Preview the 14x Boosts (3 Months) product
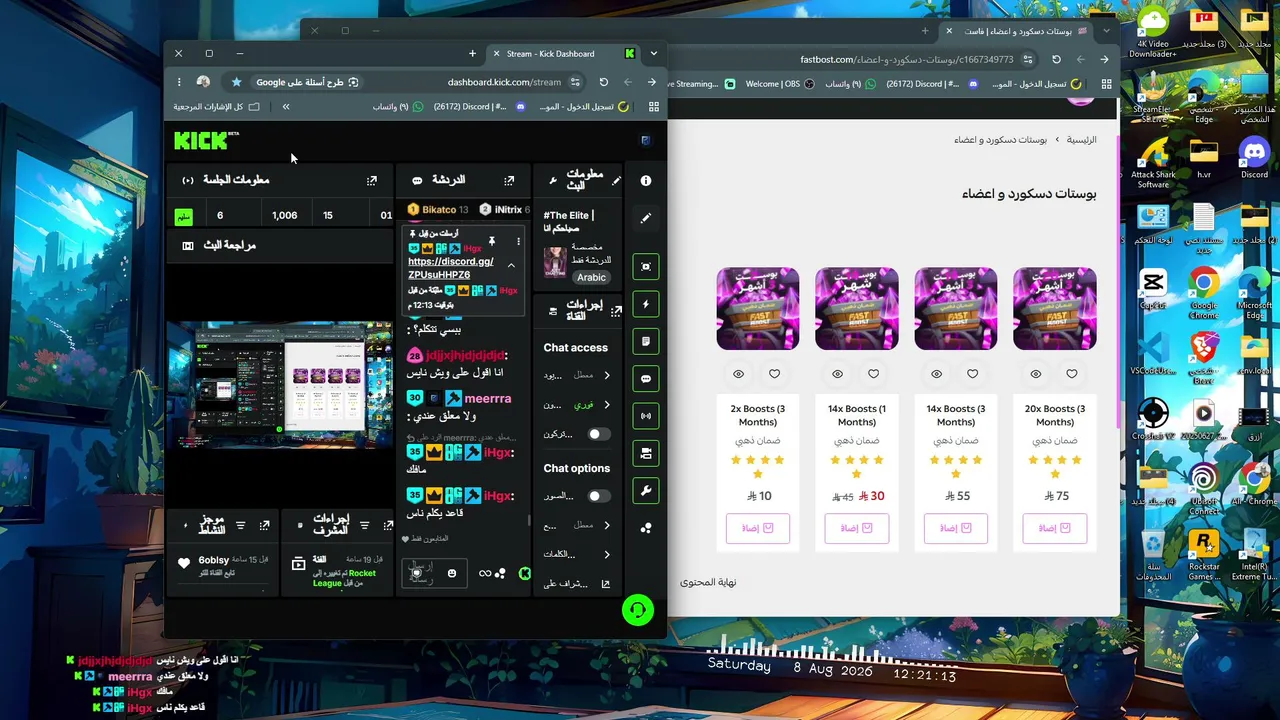Viewport: 1280px width, 720px height. click(936, 374)
